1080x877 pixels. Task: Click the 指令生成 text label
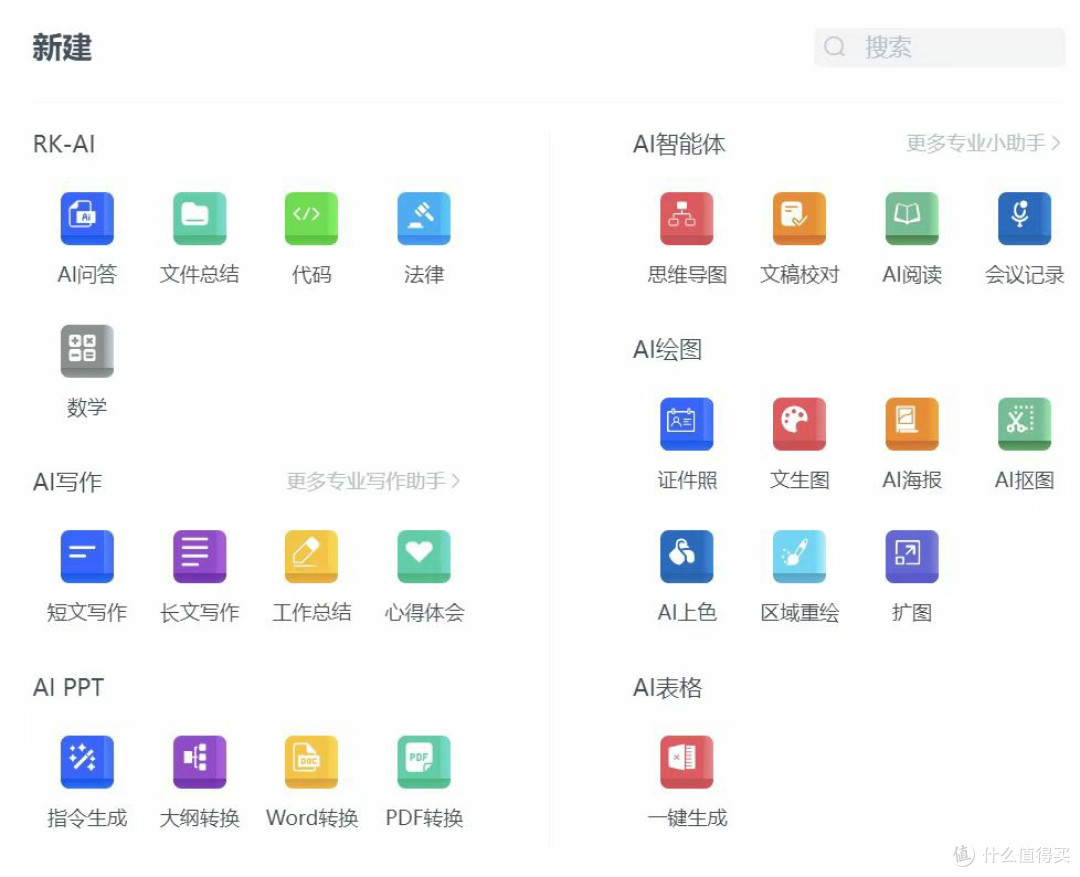pos(87,818)
